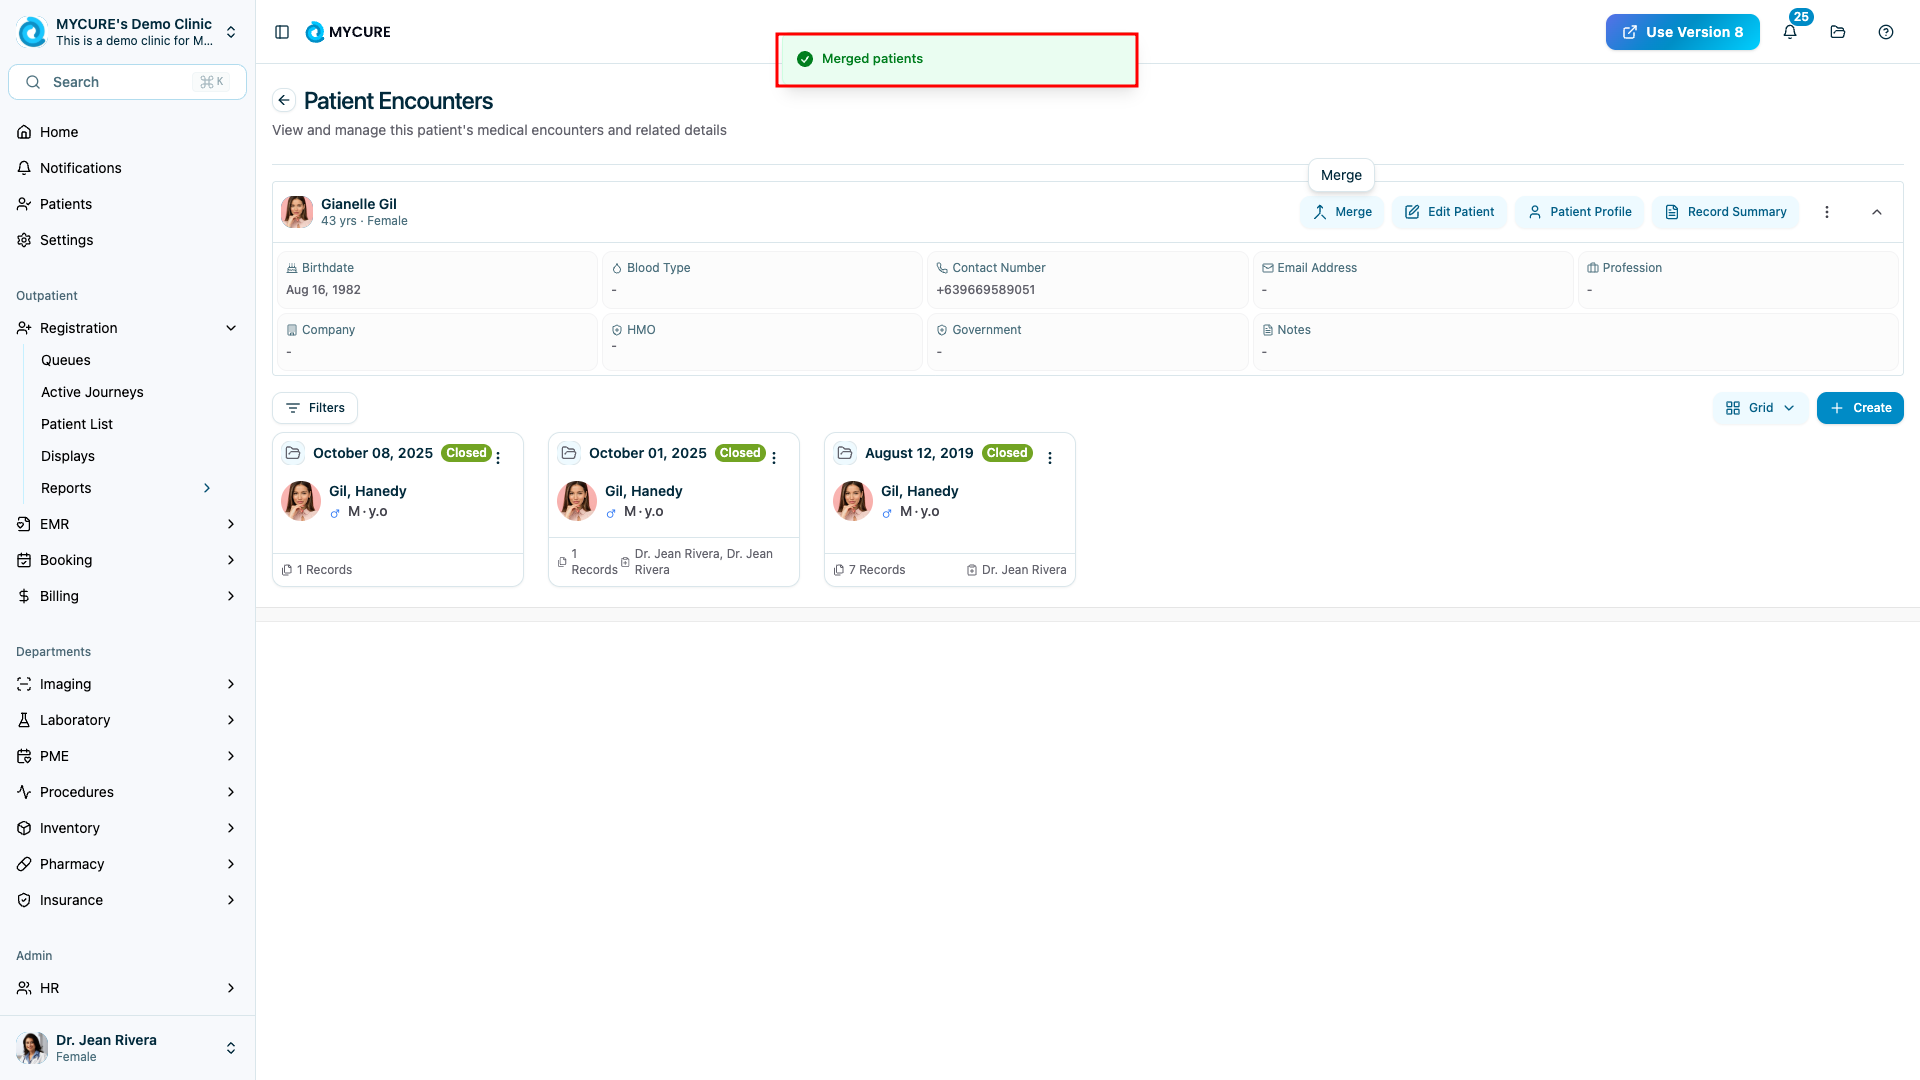This screenshot has height=1080, width=1920.
Task: Open the help question mark icon
Action: [x=1886, y=32]
